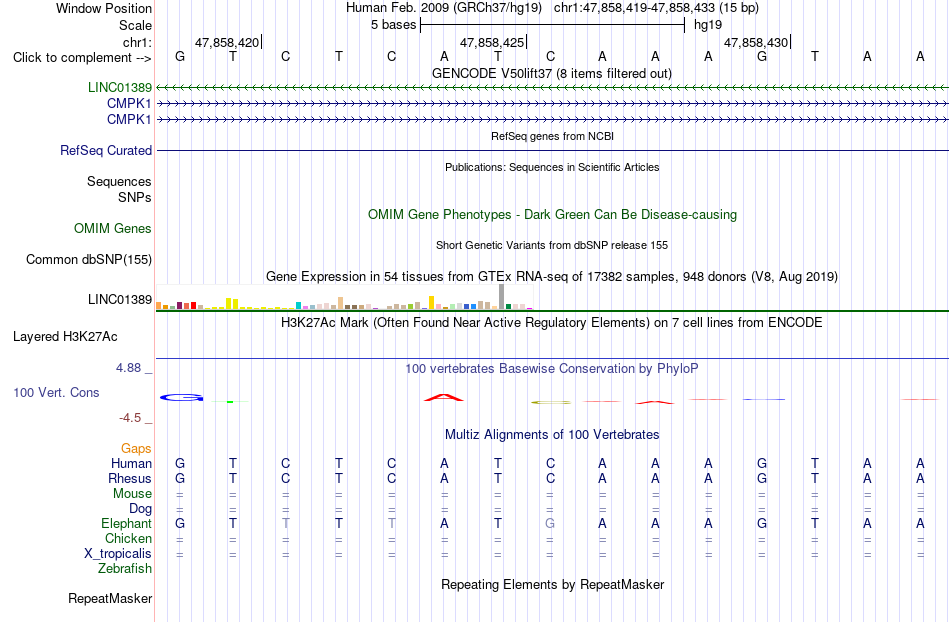Click the 47,858,430 ruler coordinate

click(x=756, y=42)
